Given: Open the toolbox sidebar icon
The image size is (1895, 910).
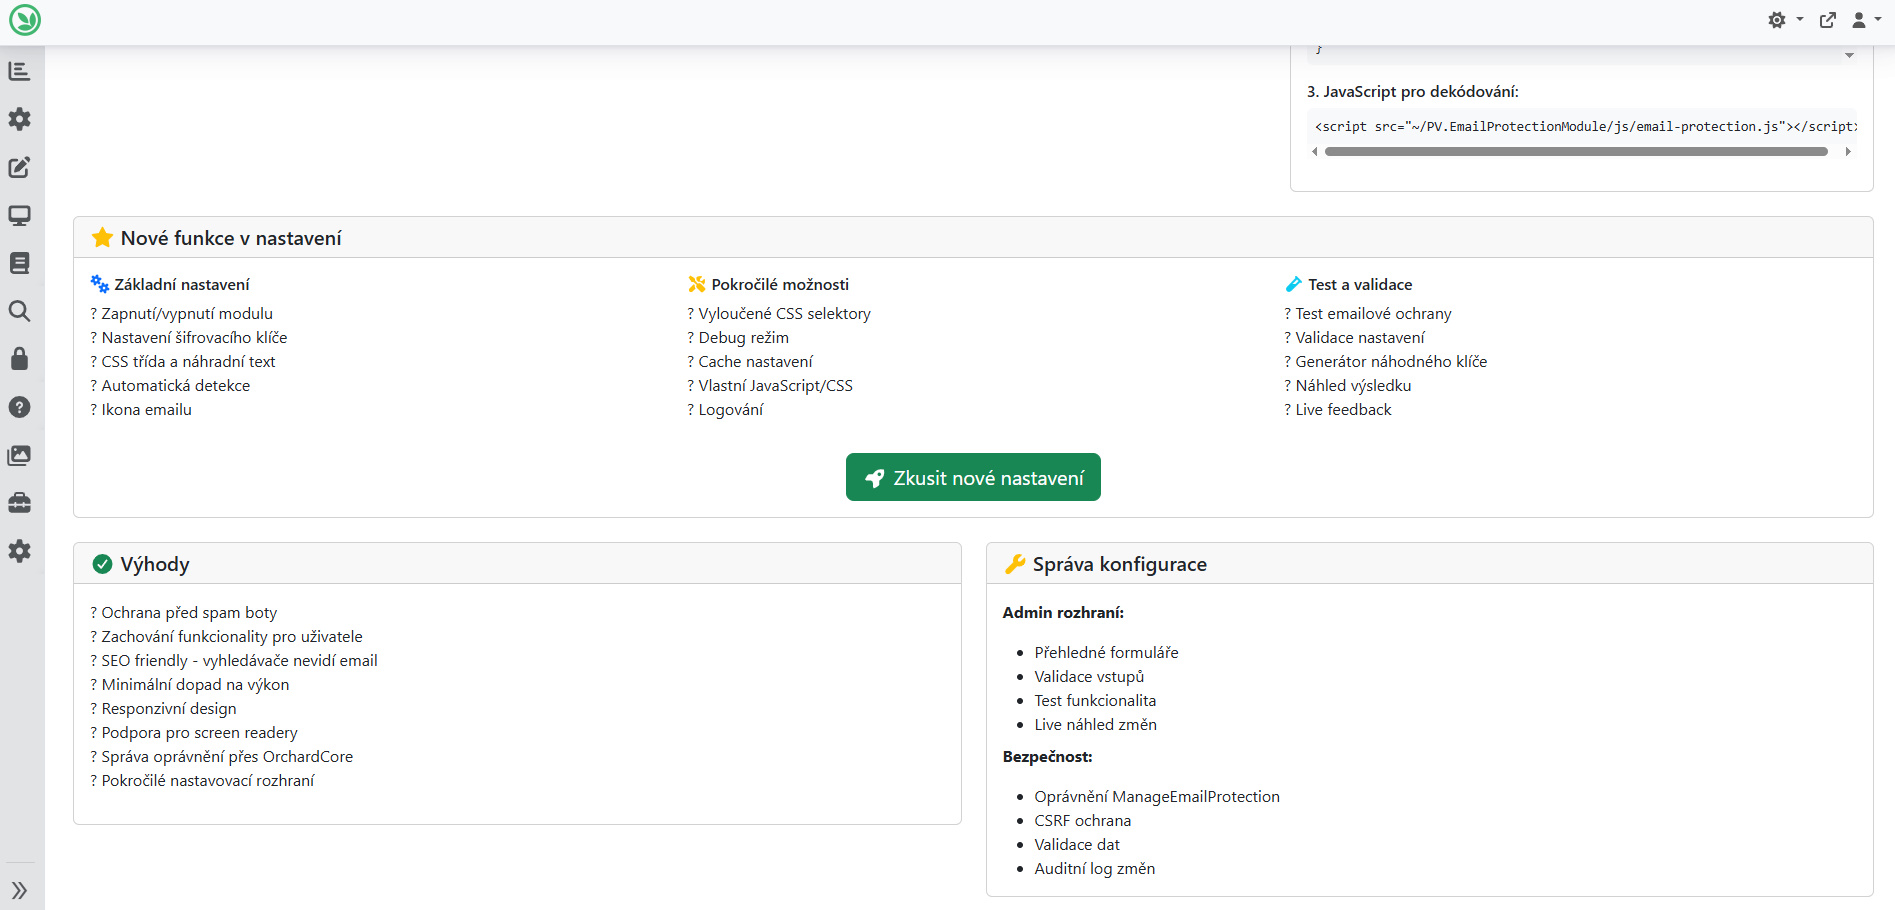Looking at the screenshot, I should tap(19, 503).
